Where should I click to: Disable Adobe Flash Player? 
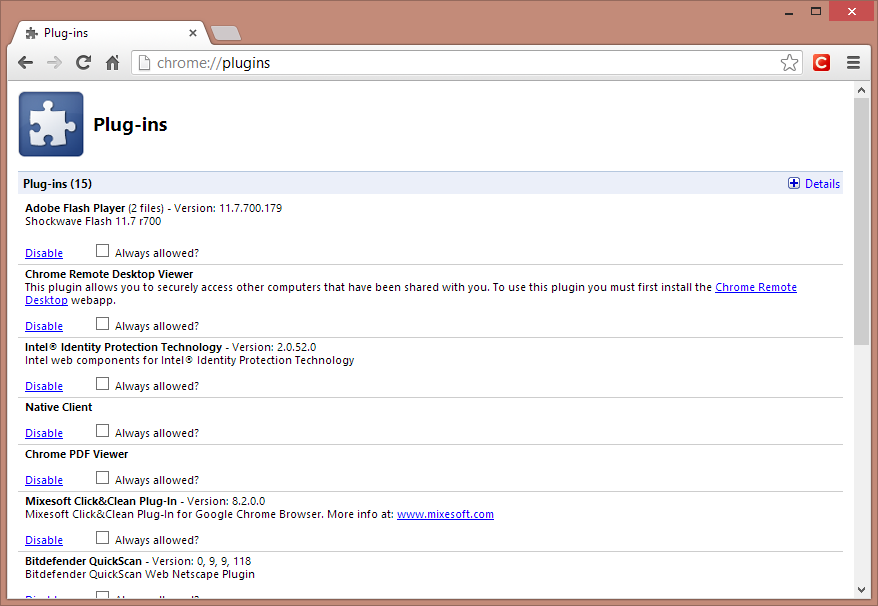pyautogui.click(x=44, y=253)
